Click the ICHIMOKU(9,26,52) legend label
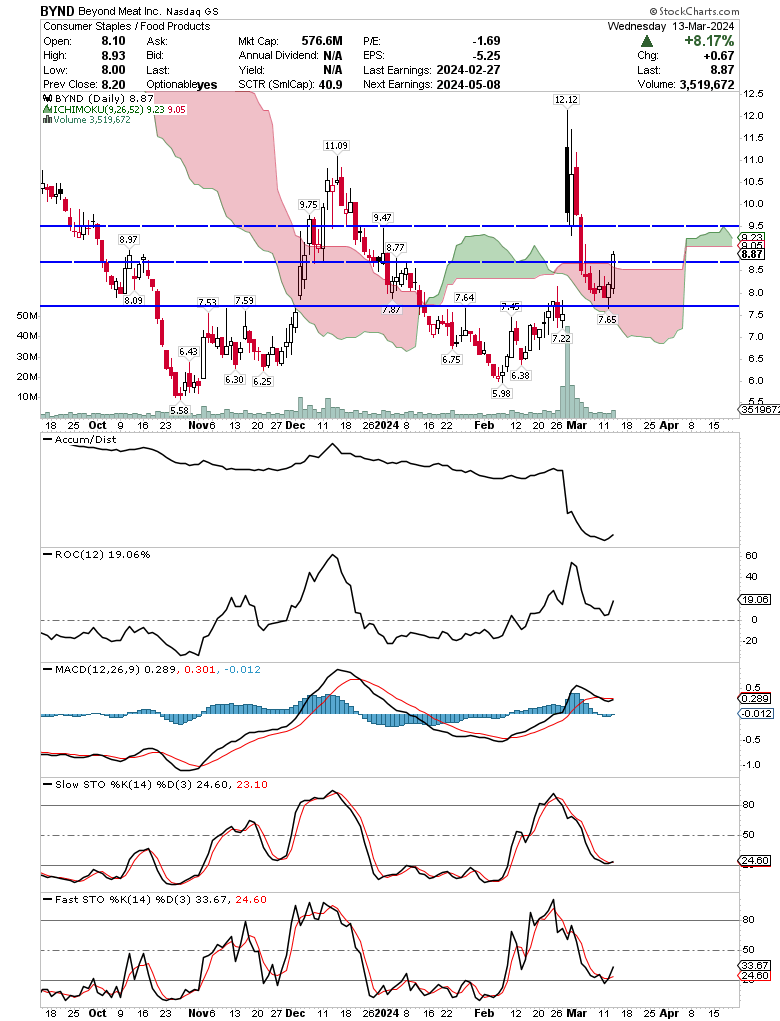Viewport: 780px width, 1021px height. click(x=100, y=109)
